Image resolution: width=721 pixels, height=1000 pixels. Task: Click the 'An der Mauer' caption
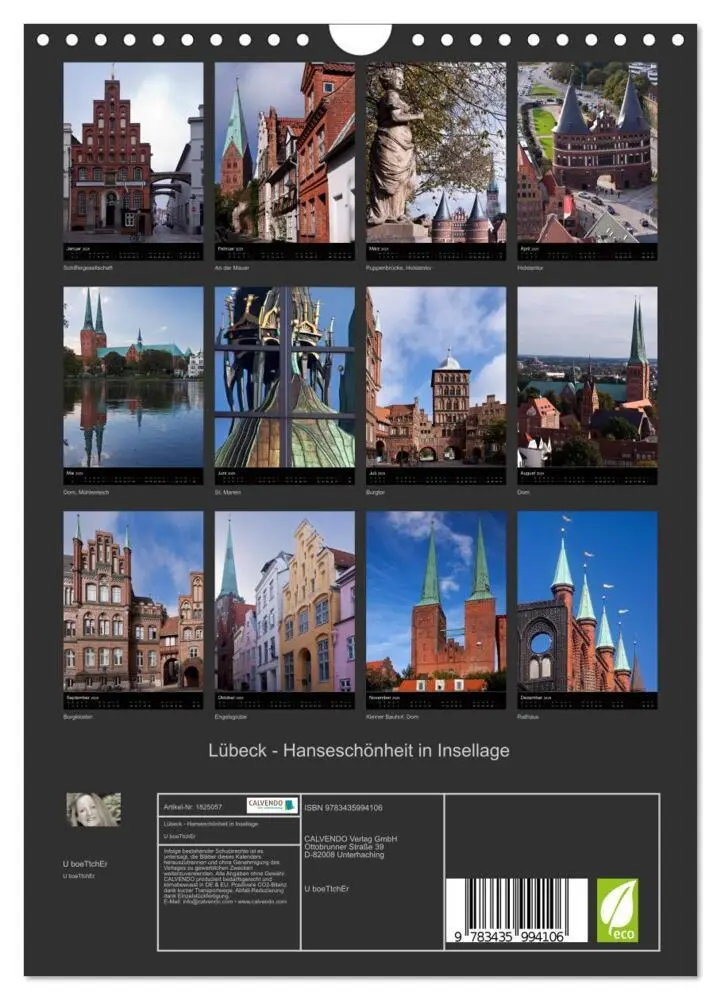[232, 268]
